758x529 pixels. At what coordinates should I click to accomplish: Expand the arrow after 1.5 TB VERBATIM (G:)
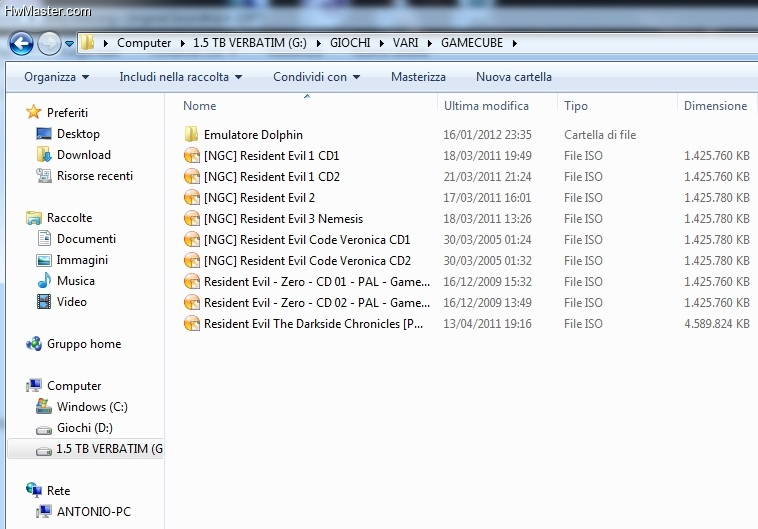(319, 44)
